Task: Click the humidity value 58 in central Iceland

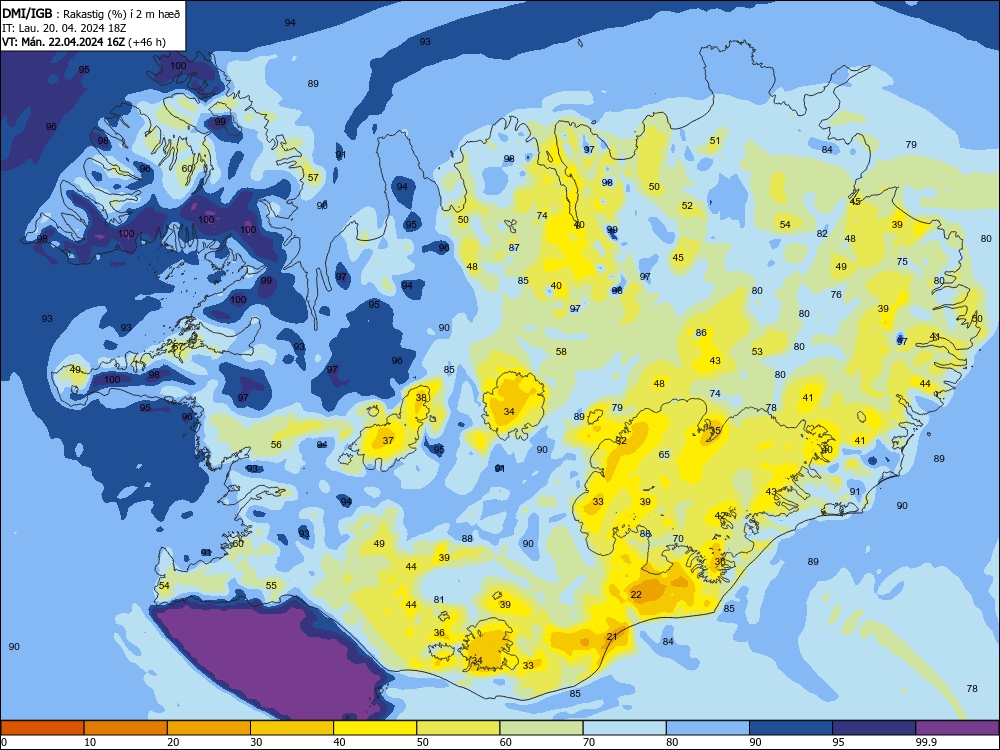Action: (x=561, y=351)
